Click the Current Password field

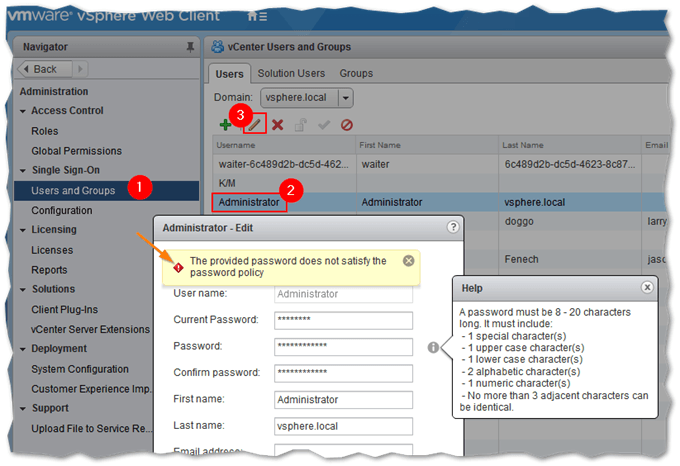(343, 320)
